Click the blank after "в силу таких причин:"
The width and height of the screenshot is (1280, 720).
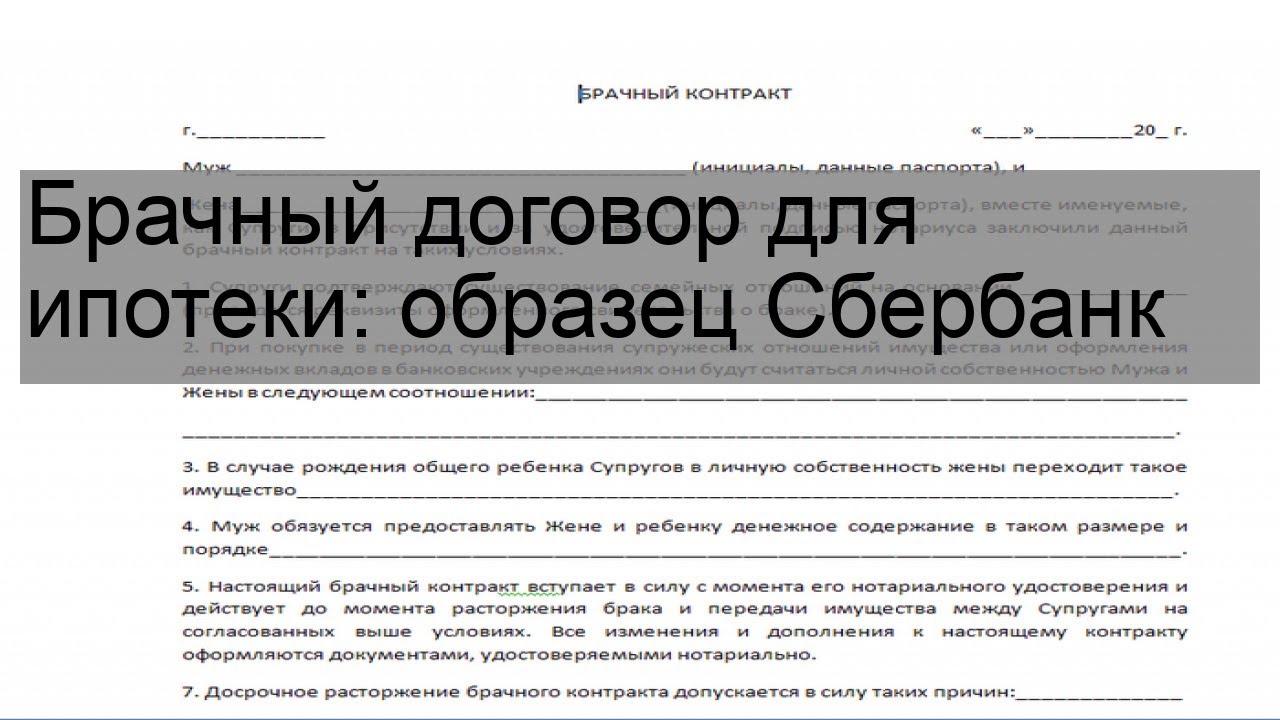click(1098, 696)
